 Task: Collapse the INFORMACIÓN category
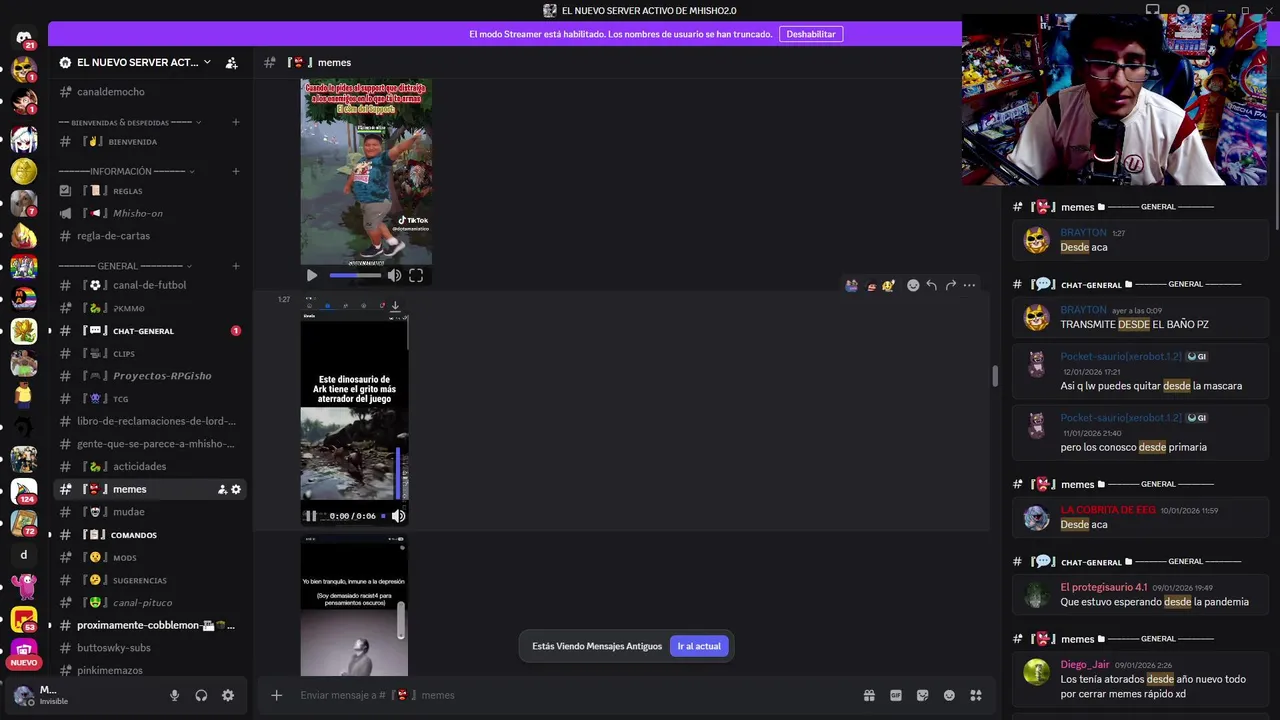pyautogui.click(x=126, y=171)
